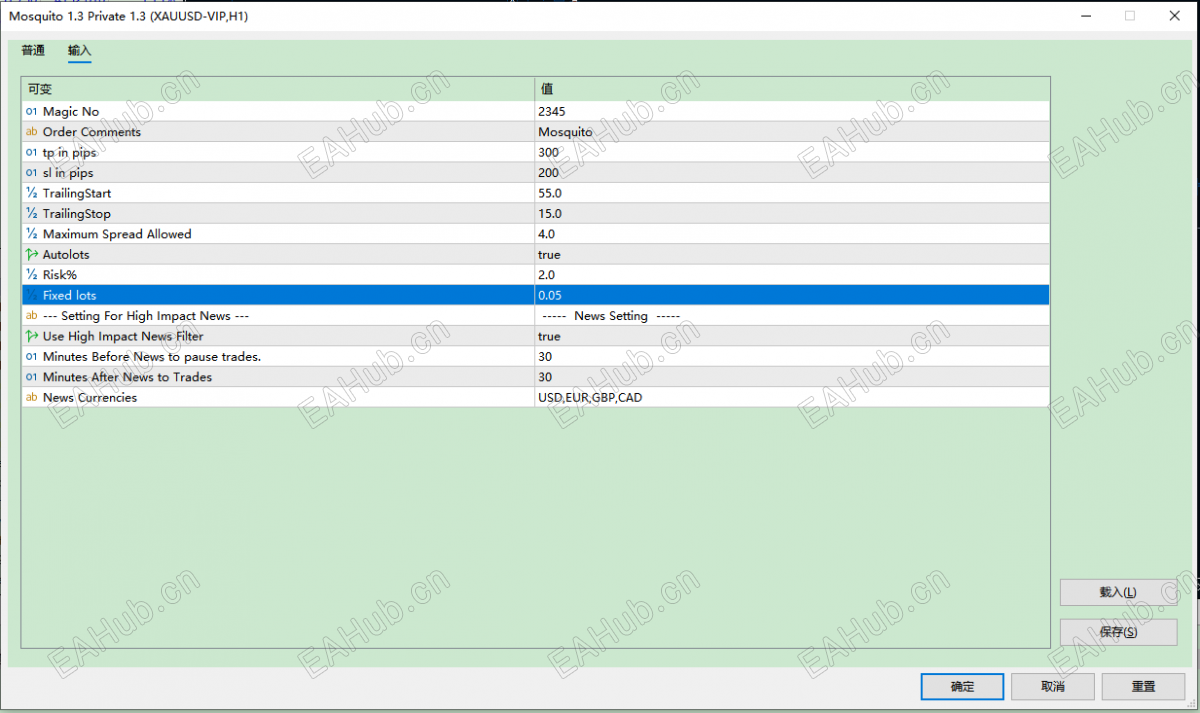Click the fraction icon beside Maximum Spread Allowed
This screenshot has width=1200, height=713.
[x=31, y=234]
